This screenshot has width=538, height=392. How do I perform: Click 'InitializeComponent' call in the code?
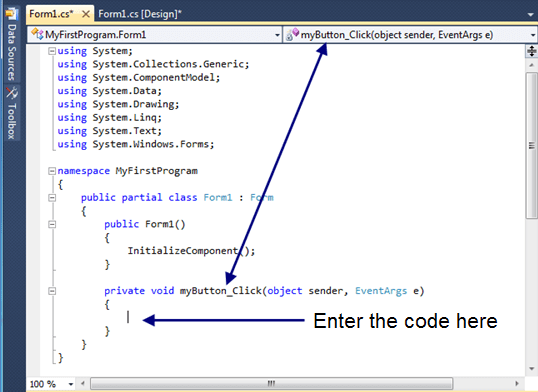coord(183,251)
